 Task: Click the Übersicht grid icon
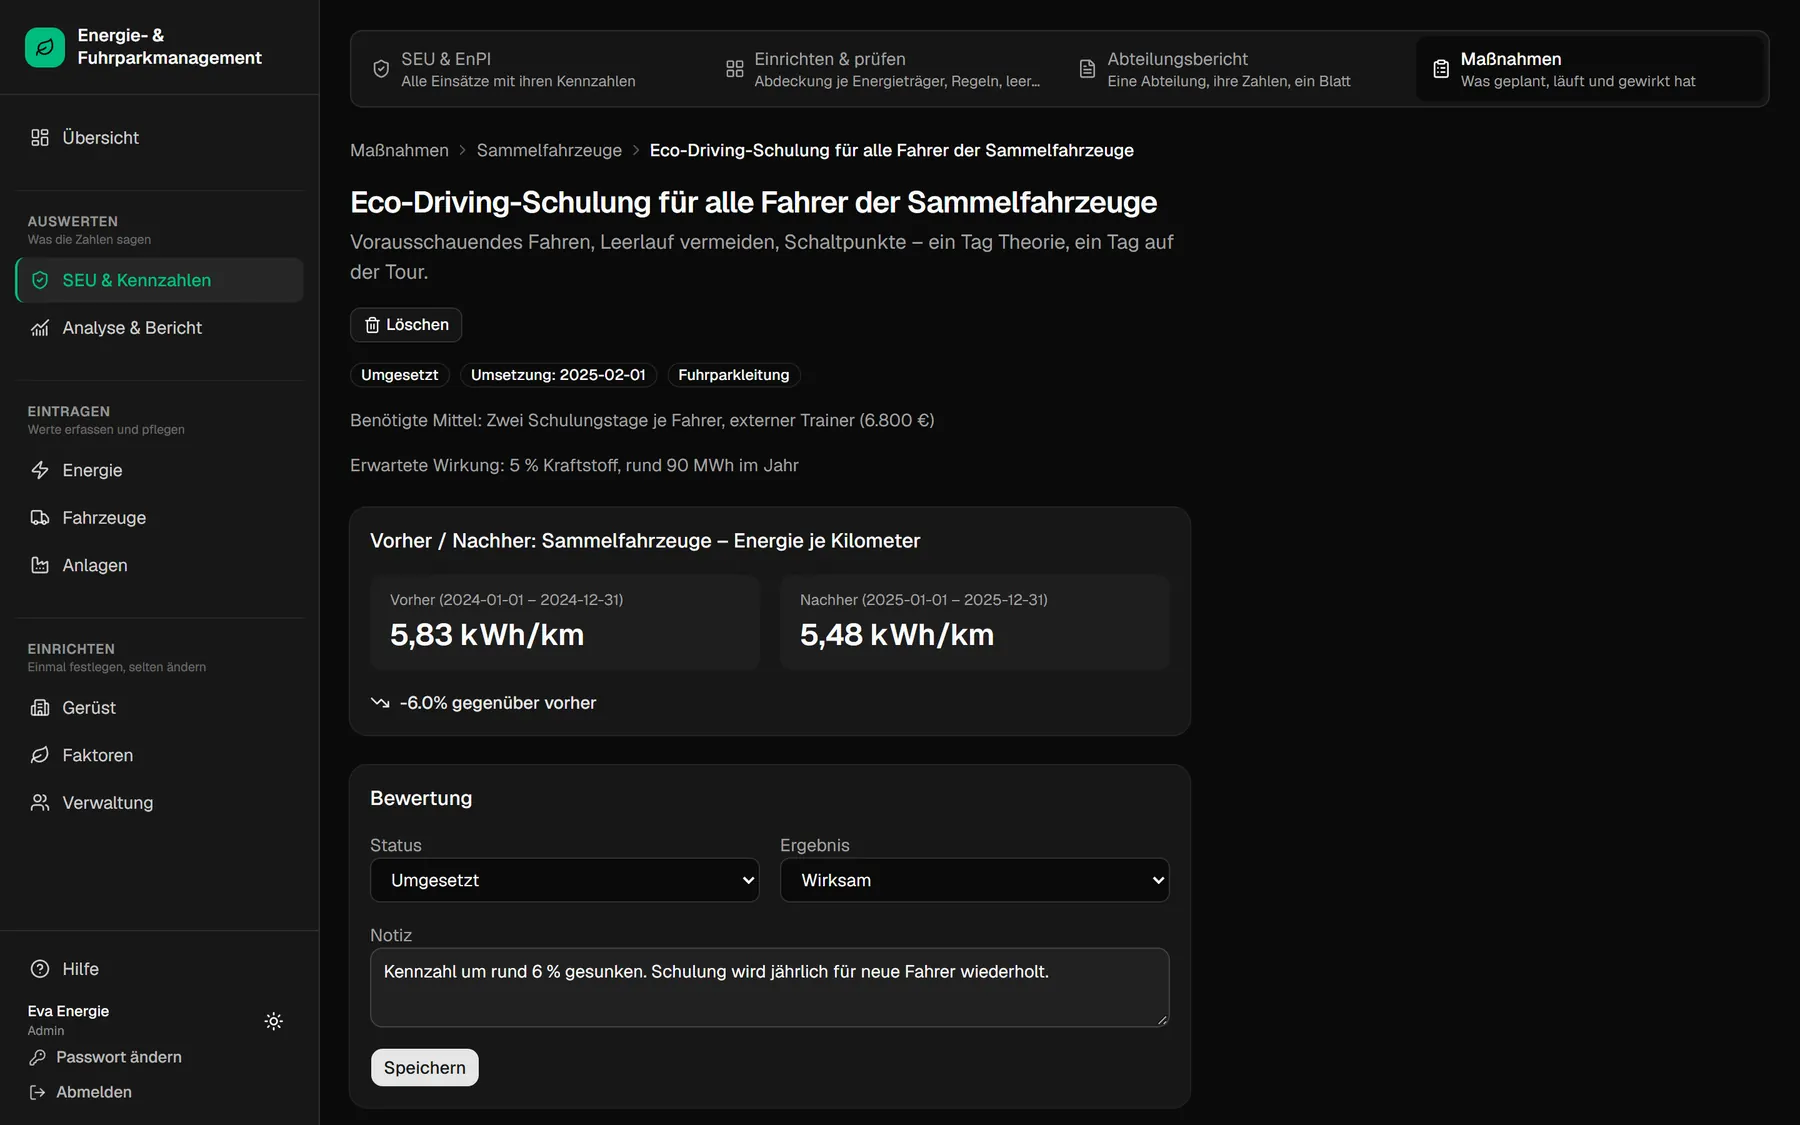tap(40, 138)
